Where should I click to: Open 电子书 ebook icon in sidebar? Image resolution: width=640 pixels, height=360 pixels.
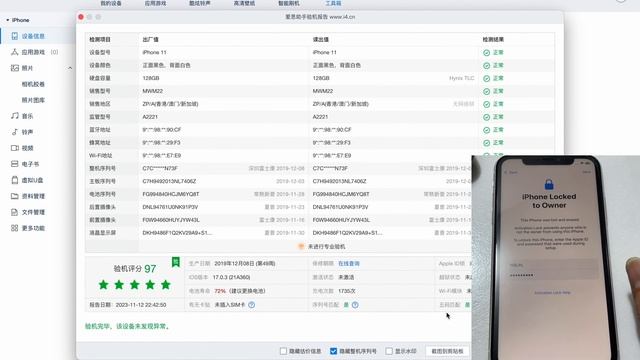tap(15, 164)
